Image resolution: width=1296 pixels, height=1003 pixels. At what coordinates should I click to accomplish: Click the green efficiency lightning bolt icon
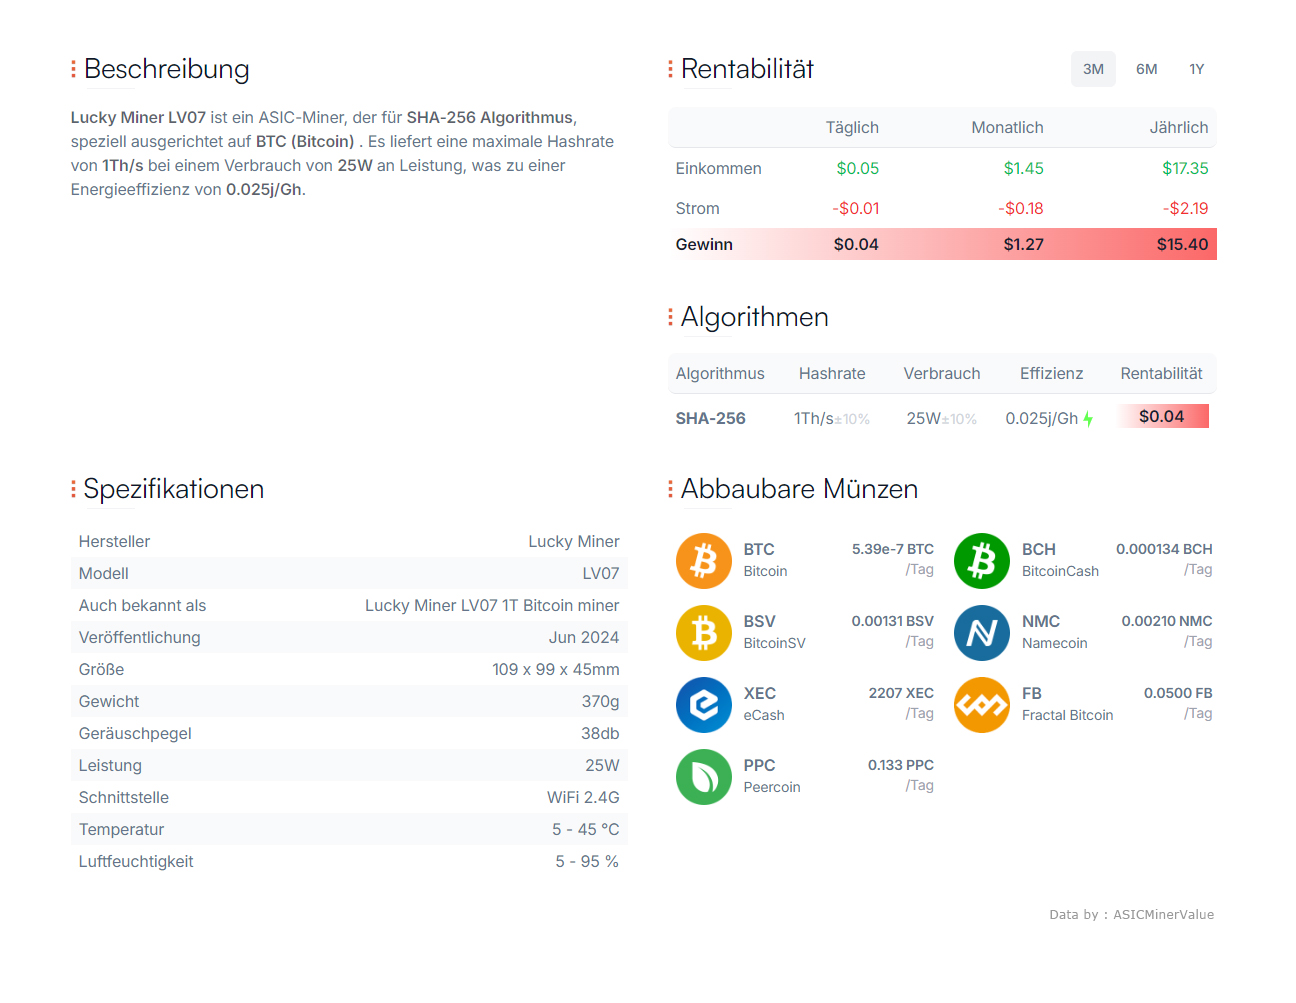pyautogui.click(x=1088, y=419)
